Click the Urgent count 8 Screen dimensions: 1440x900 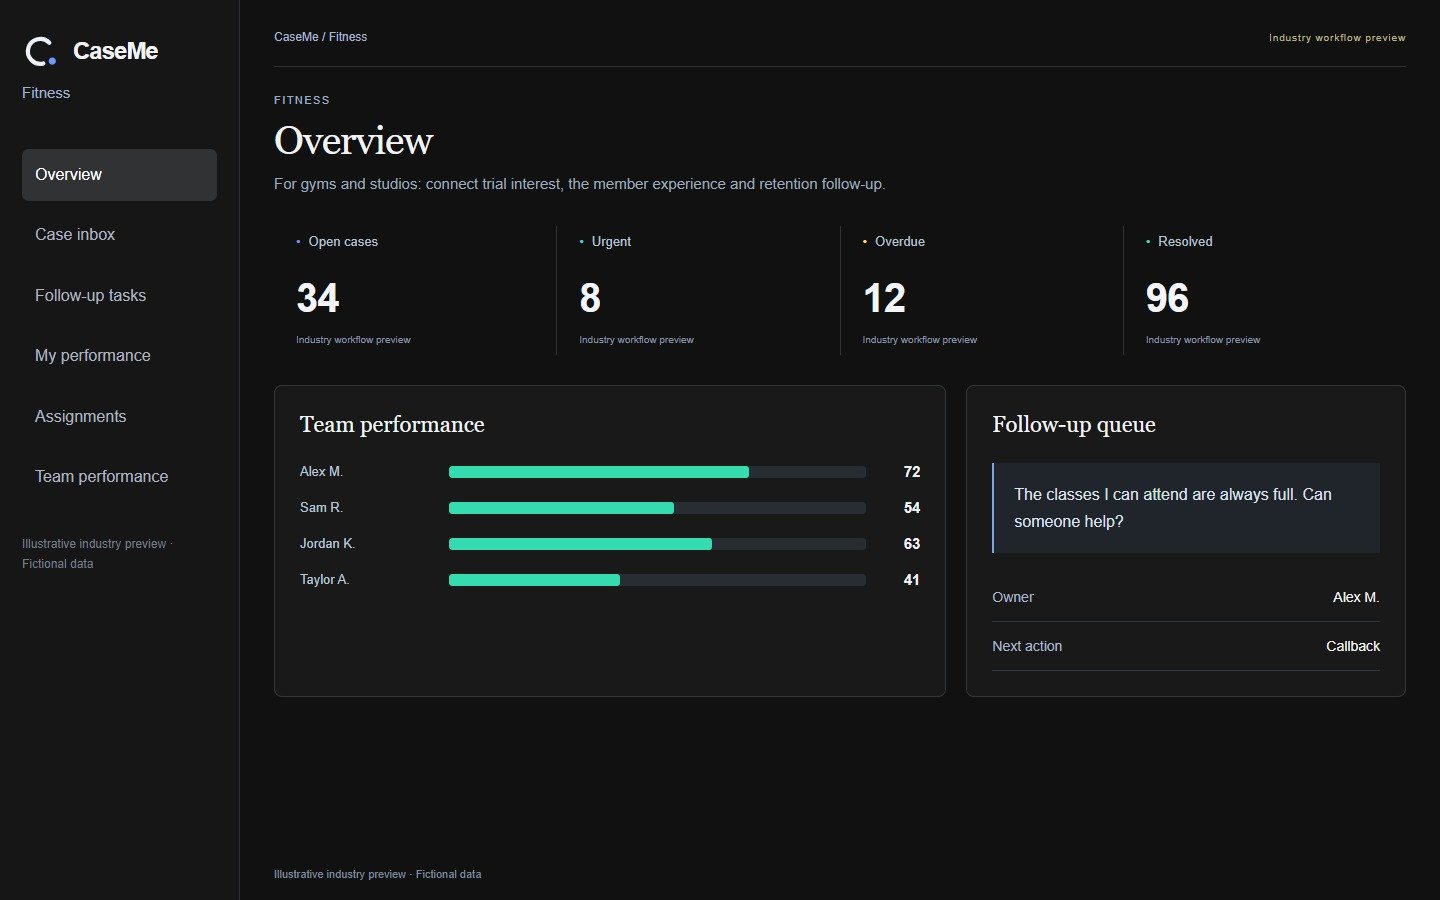tap(590, 298)
